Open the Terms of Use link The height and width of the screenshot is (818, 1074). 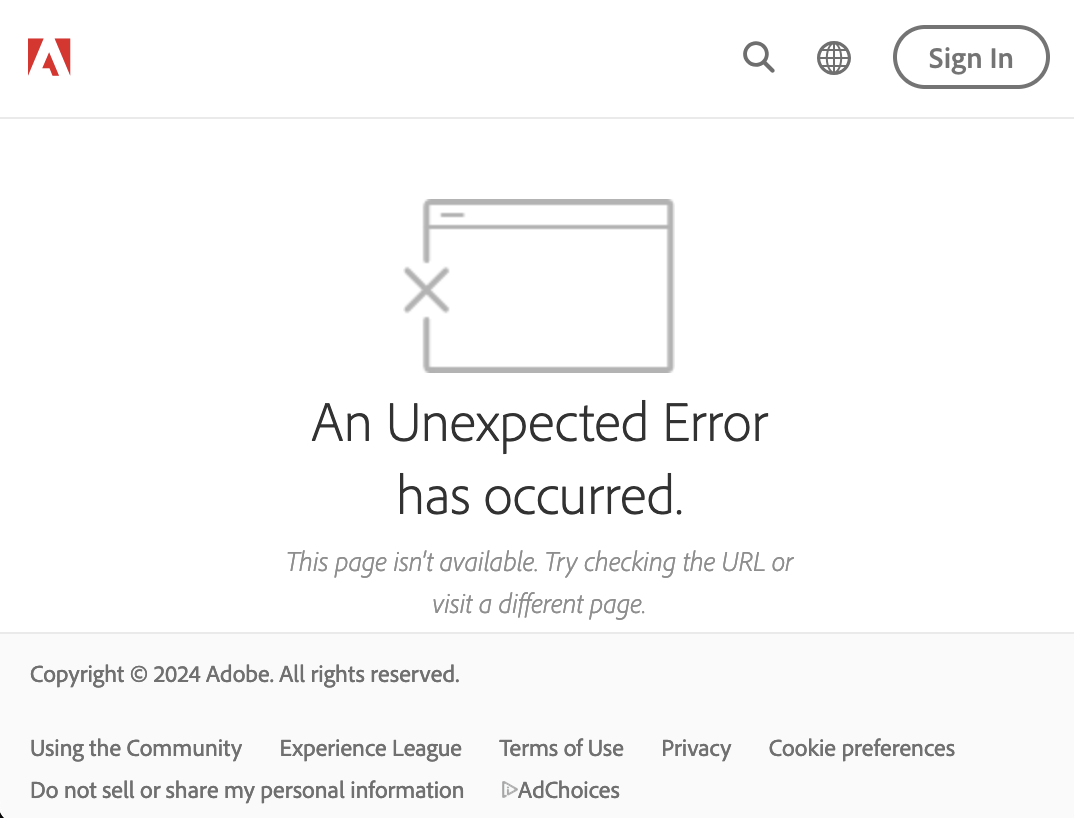pyautogui.click(x=561, y=748)
